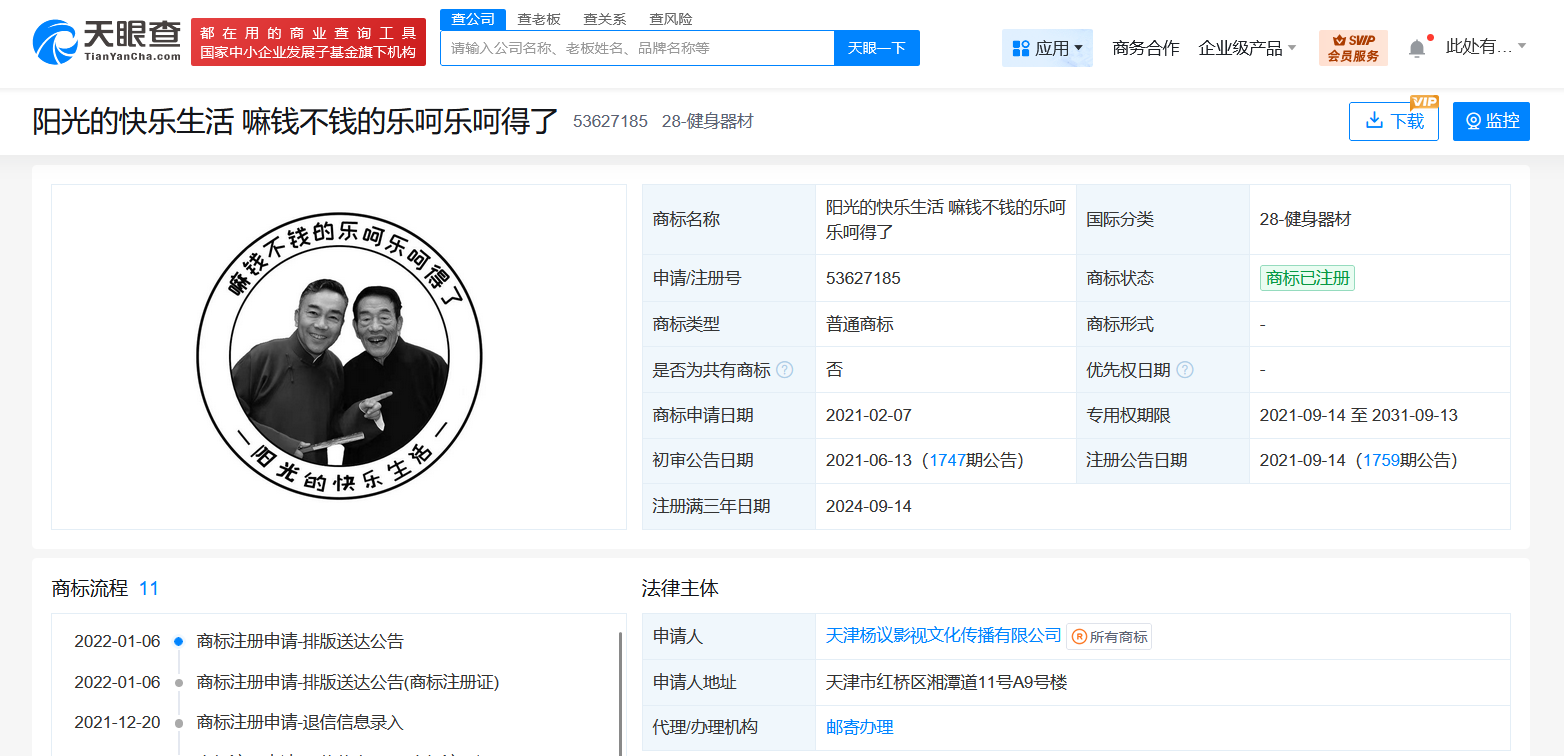This screenshot has height=756, width=1564.
Task: Click the 下载 download button
Action: point(1393,121)
